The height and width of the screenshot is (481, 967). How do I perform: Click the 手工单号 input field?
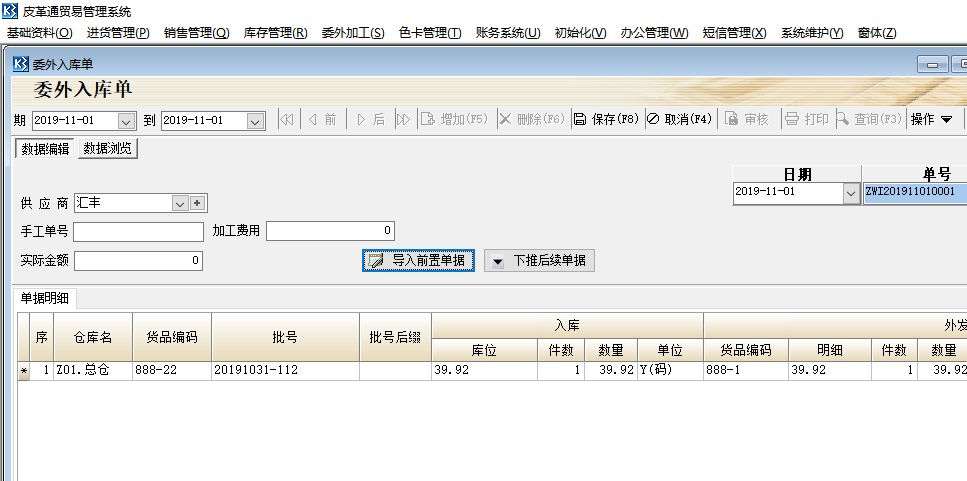point(138,232)
